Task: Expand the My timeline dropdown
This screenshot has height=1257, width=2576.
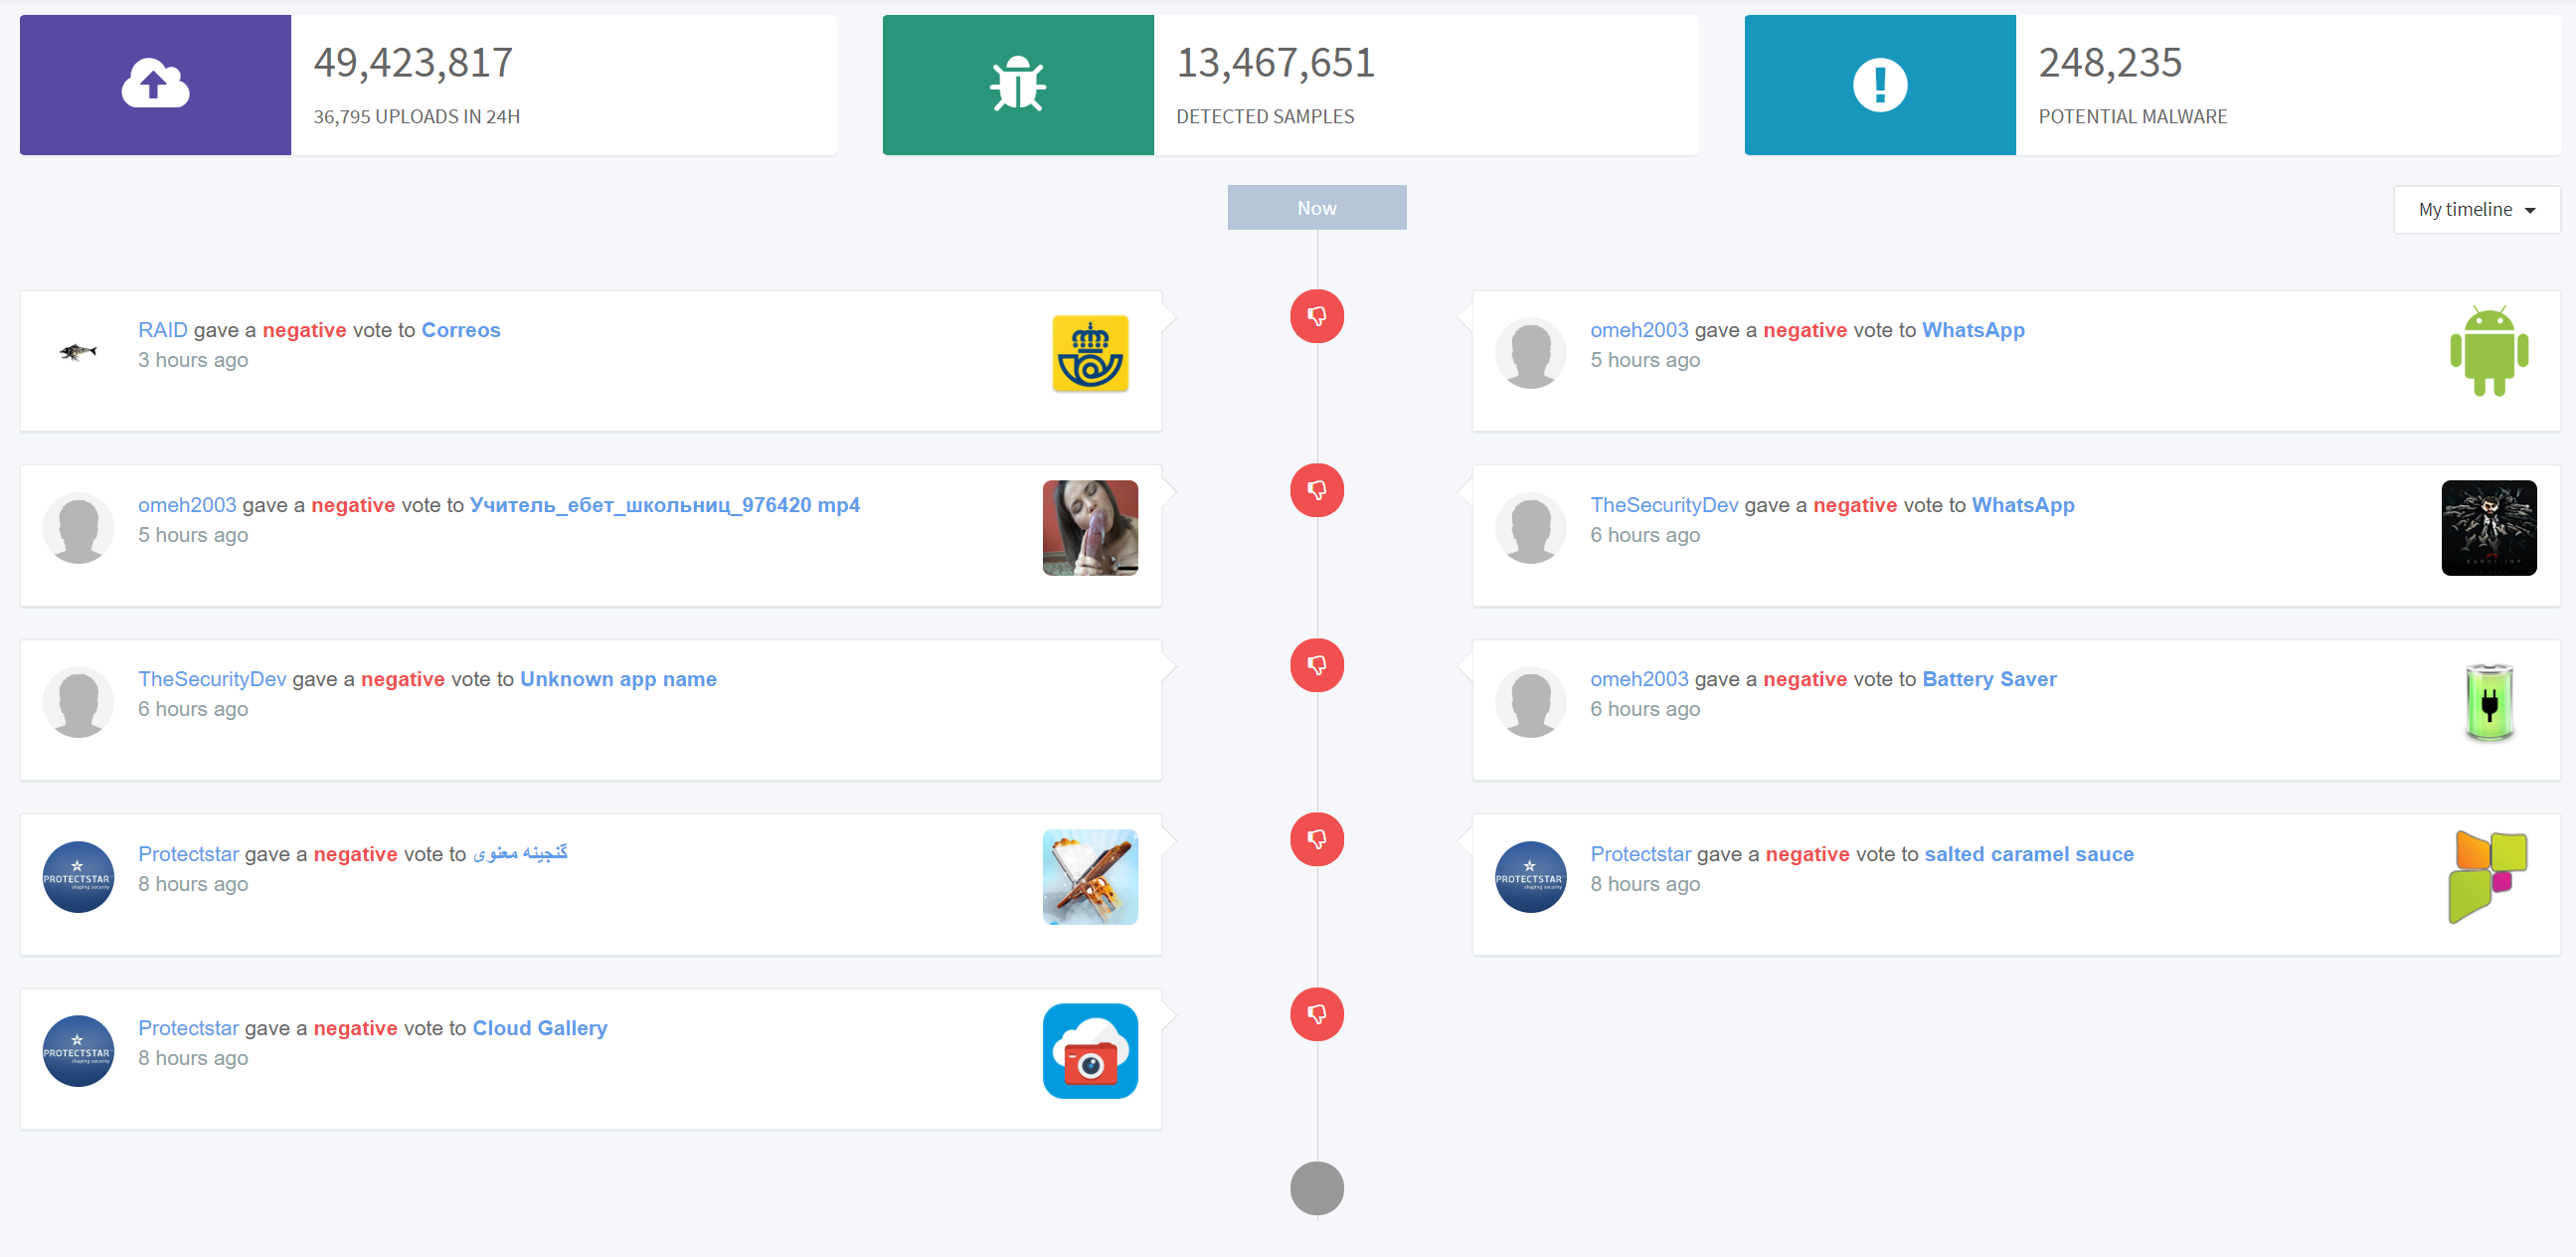Action: (x=2476, y=209)
